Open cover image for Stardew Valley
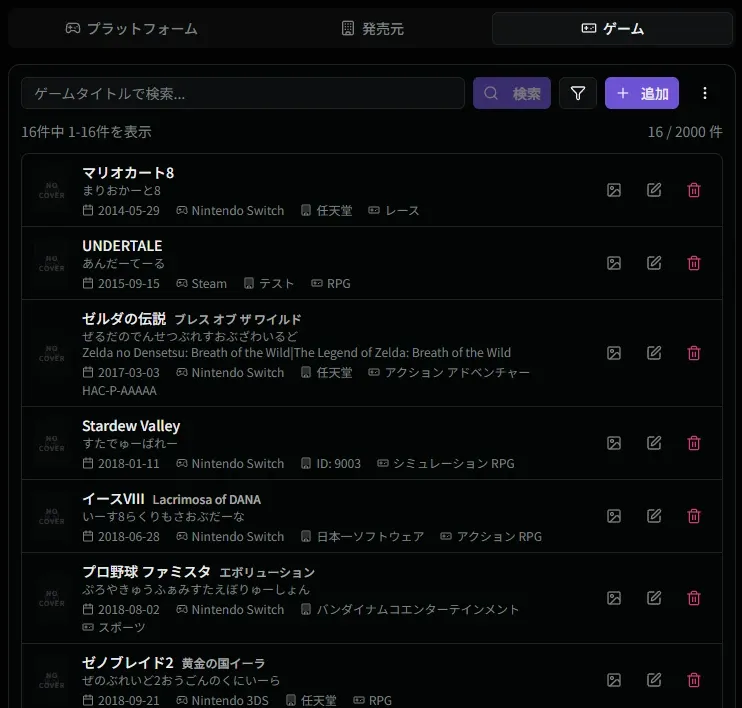The height and width of the screenshot is (708, 742). pos(614,443)
